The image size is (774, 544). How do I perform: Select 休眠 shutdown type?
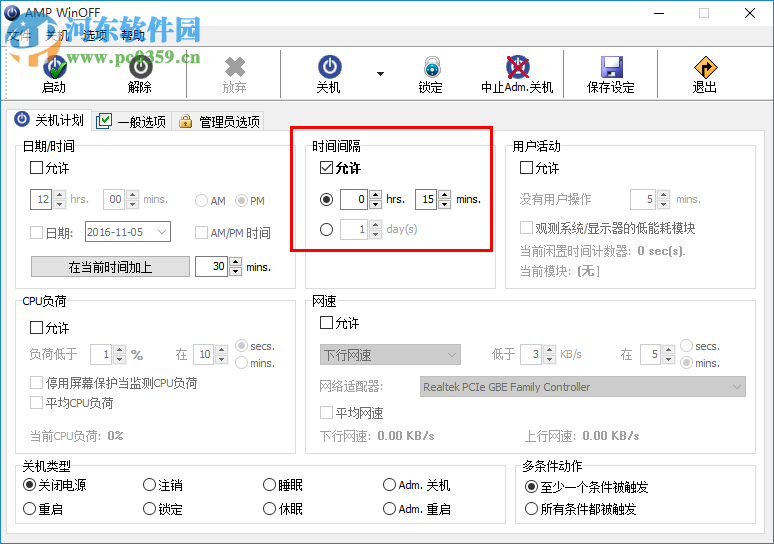point(269,508)
